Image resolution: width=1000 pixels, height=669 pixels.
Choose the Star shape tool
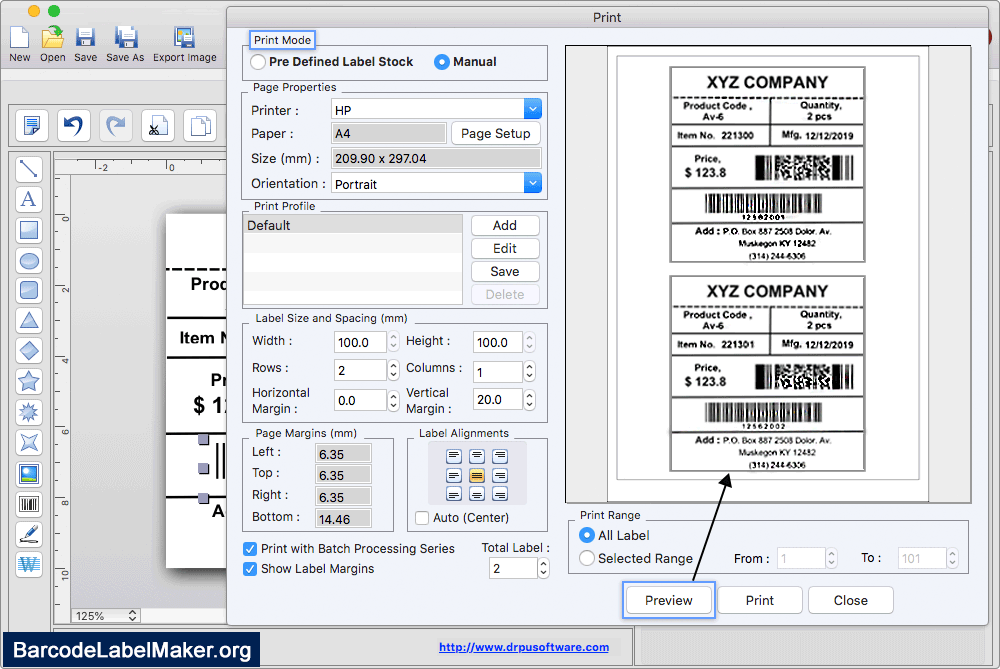pos(30,381)
